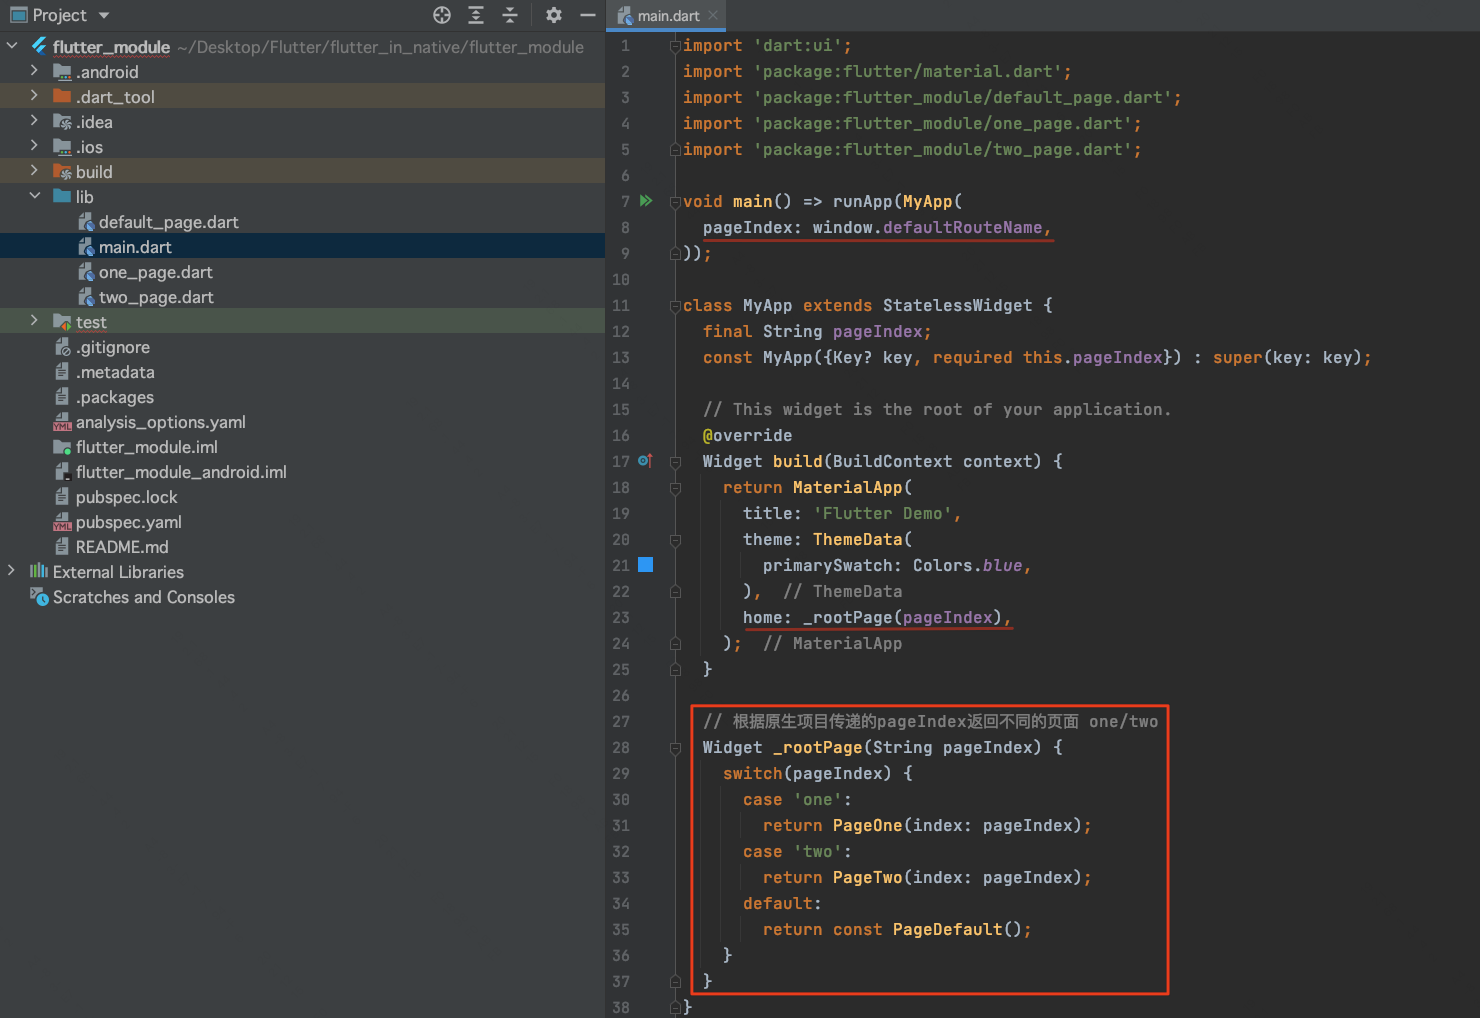Expand the External Libraries node
Screen dimensions: 1480x1018
(x=11, y=571)
